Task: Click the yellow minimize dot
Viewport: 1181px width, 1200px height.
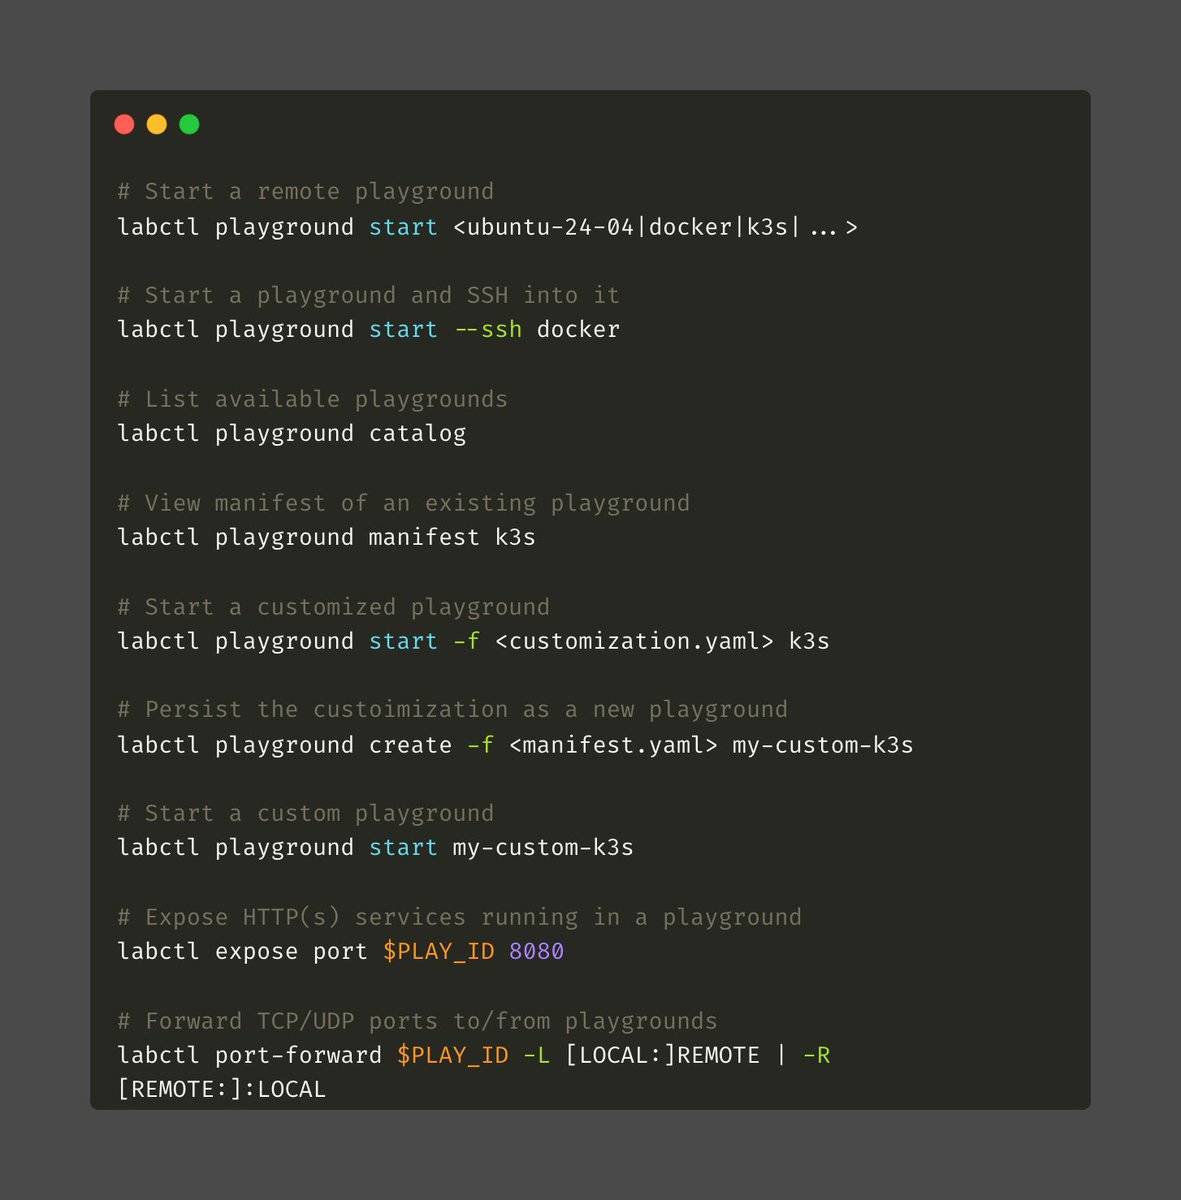Action: tap(157, 124)
